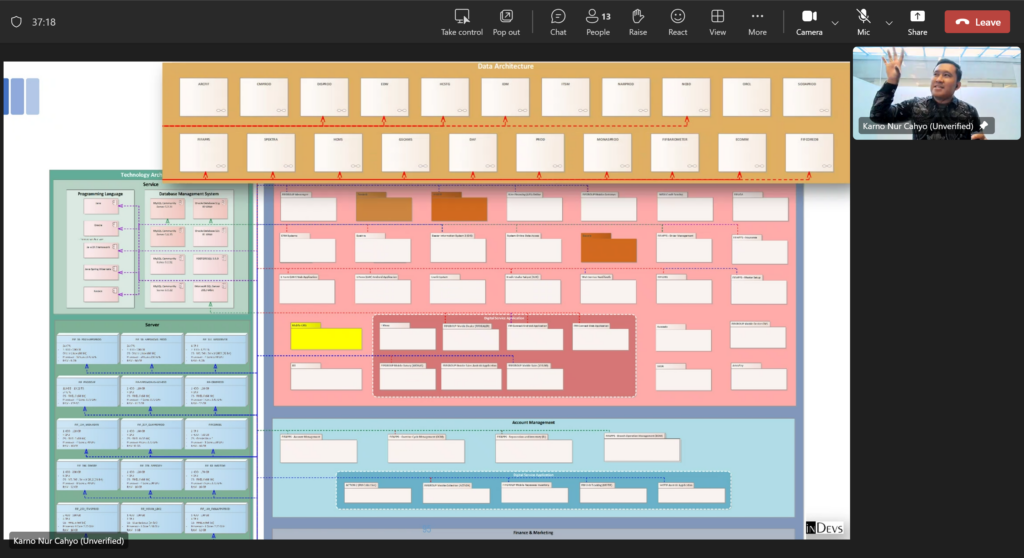
Task: Open the View layout menu
Action: pos(718,21)
